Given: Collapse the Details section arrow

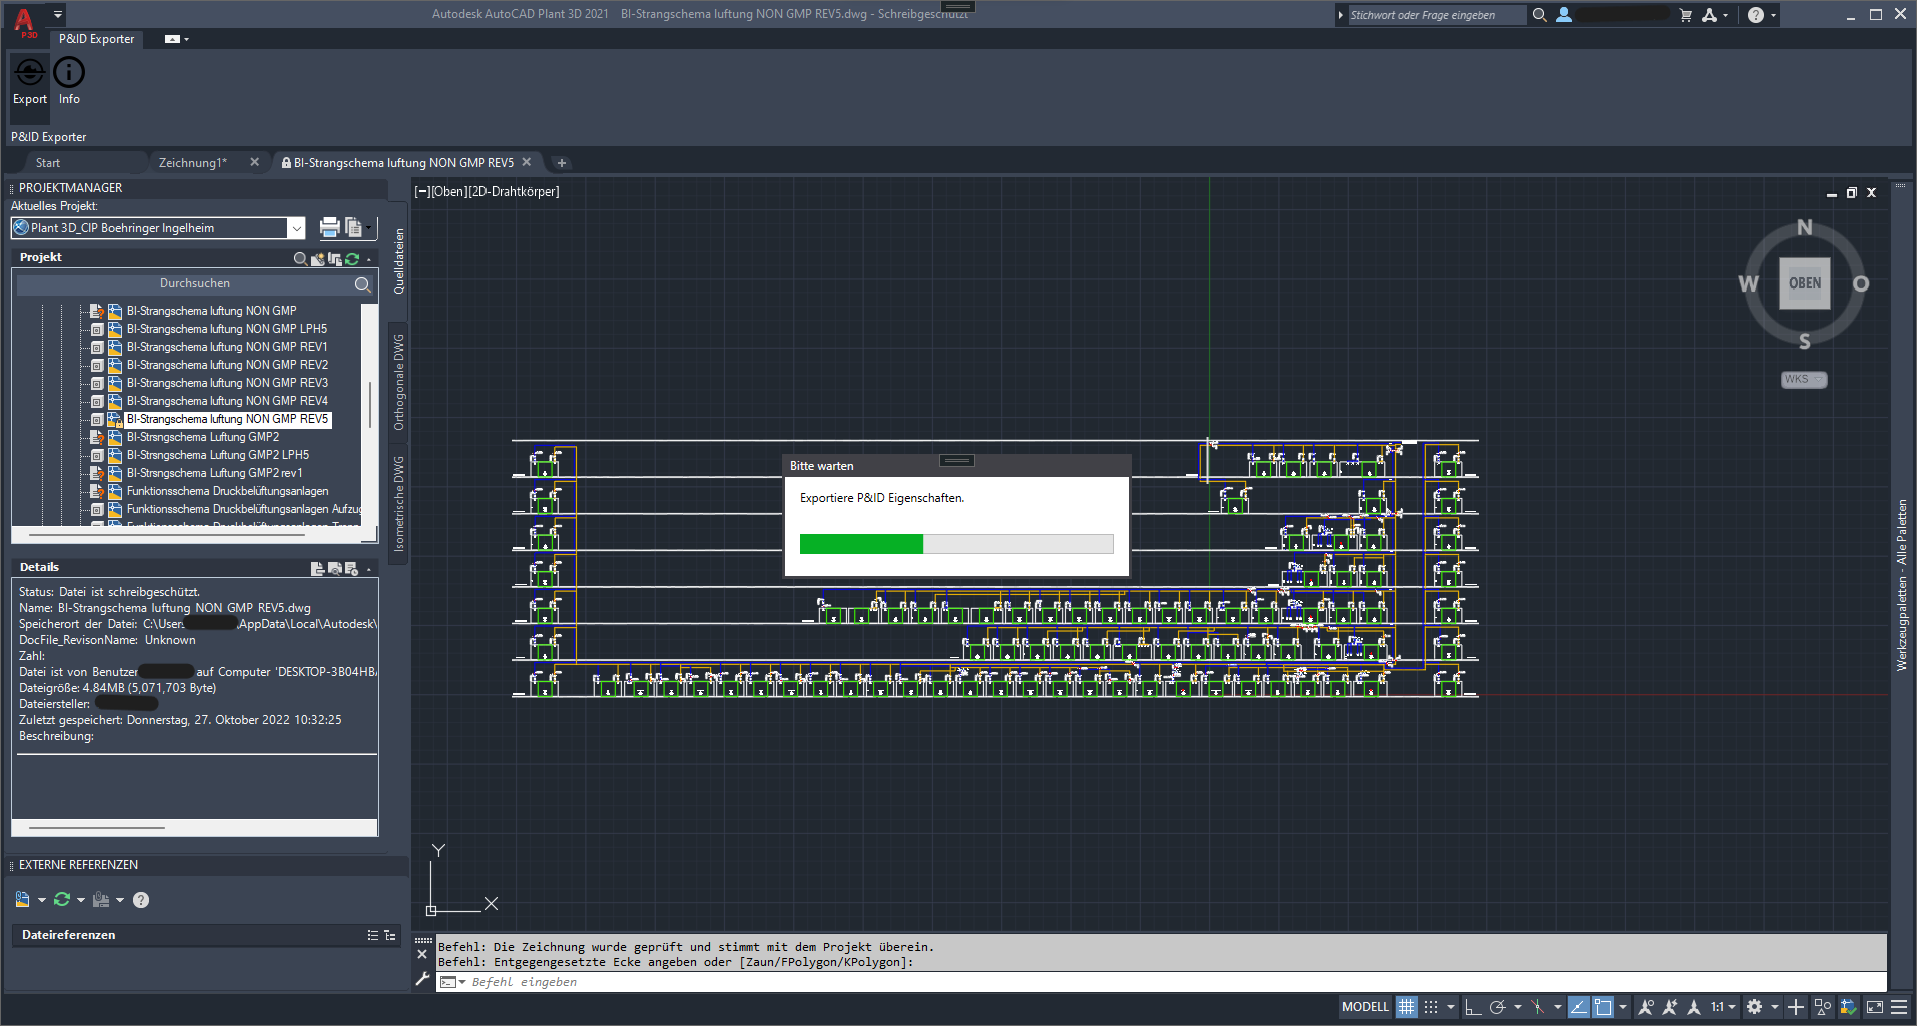Looking at the screenshot, I should (369, 569).
